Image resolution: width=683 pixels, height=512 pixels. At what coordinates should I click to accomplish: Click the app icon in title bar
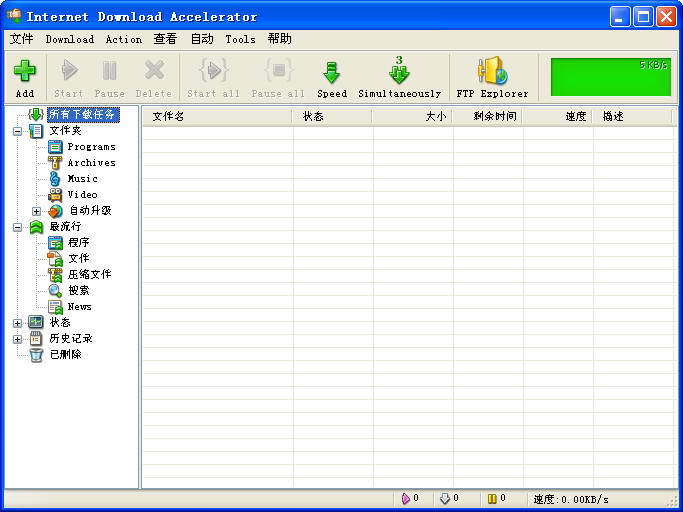click(x=14, y=16)
